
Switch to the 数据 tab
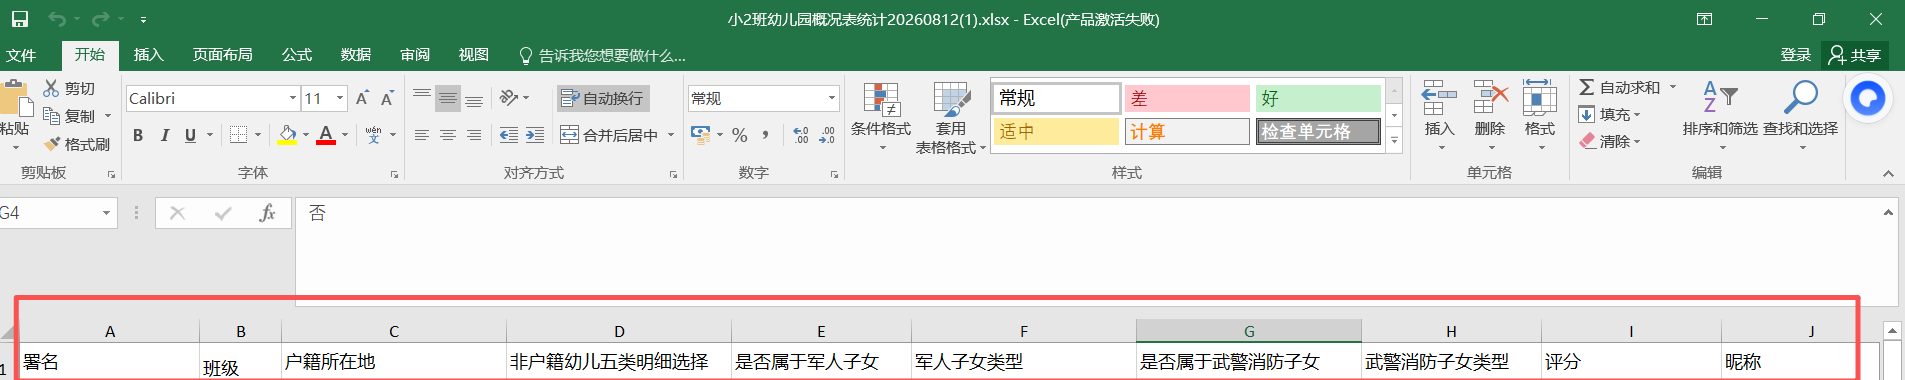pyautogui.click(x=356, y=55)
